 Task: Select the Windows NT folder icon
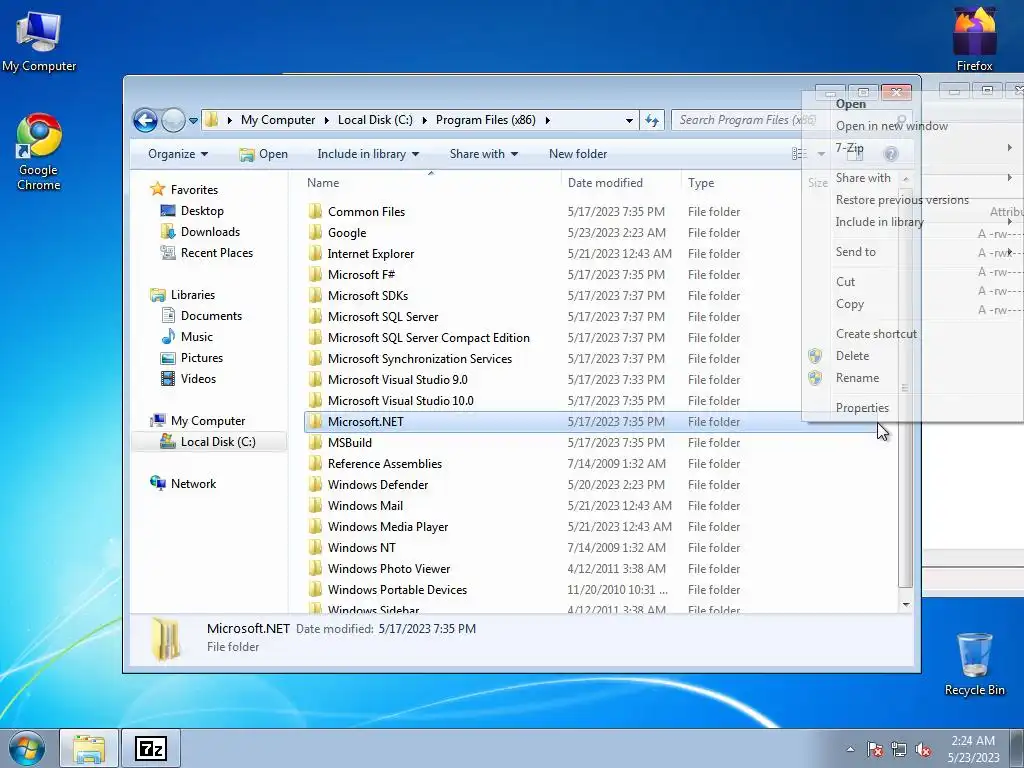point(315,548)
